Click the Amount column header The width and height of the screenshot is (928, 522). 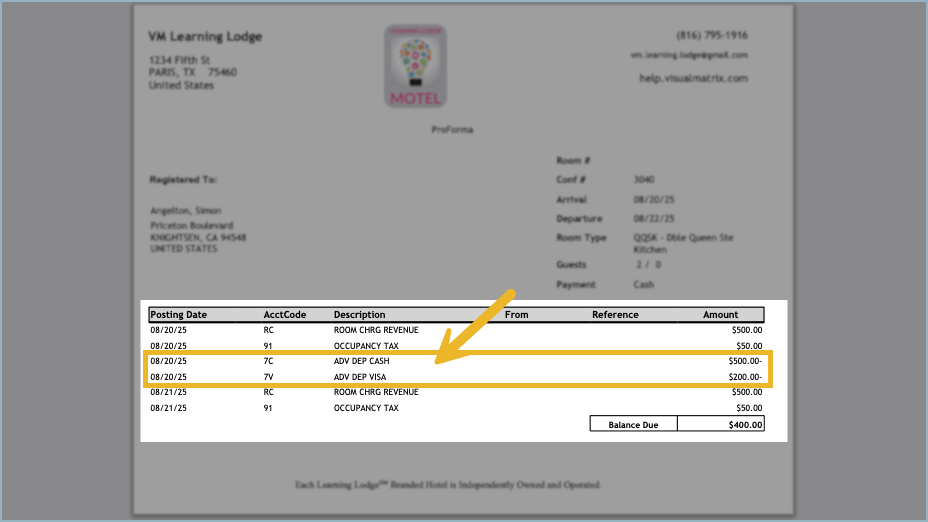click(x=720, y=315)
